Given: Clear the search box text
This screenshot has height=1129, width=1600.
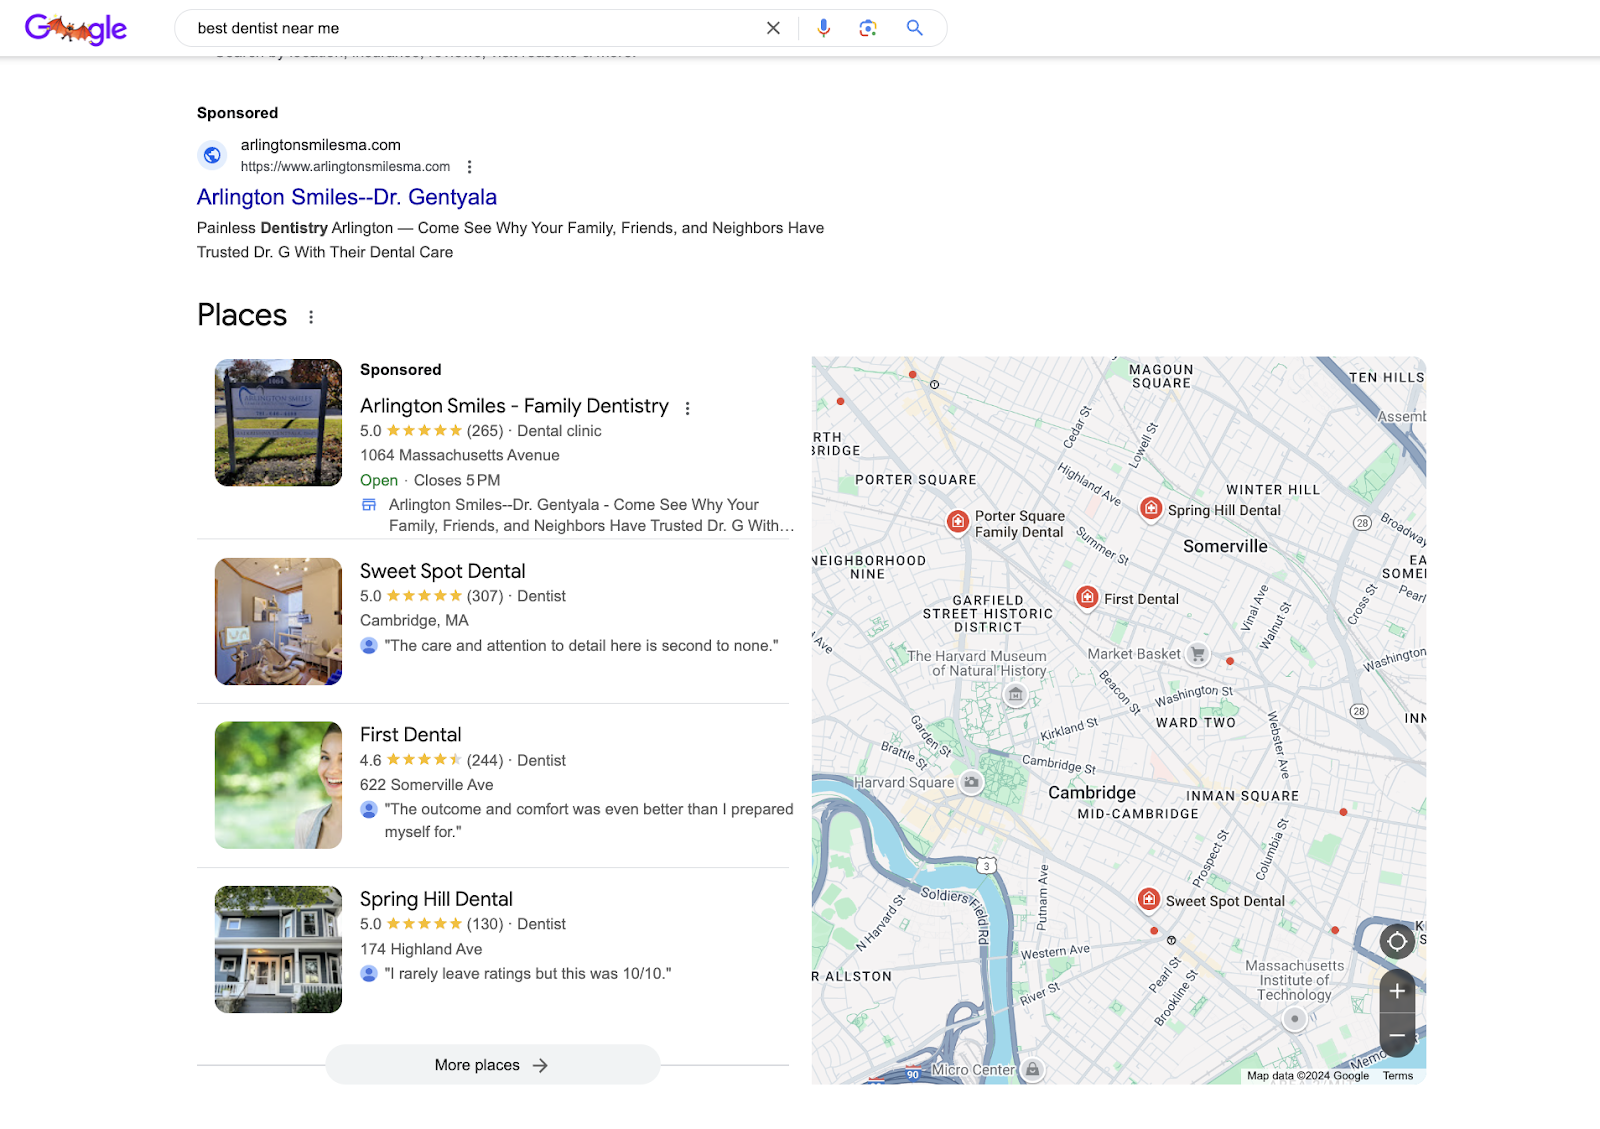Looking at the screenshot, I should pyautogui.click(x=773, y=28).
